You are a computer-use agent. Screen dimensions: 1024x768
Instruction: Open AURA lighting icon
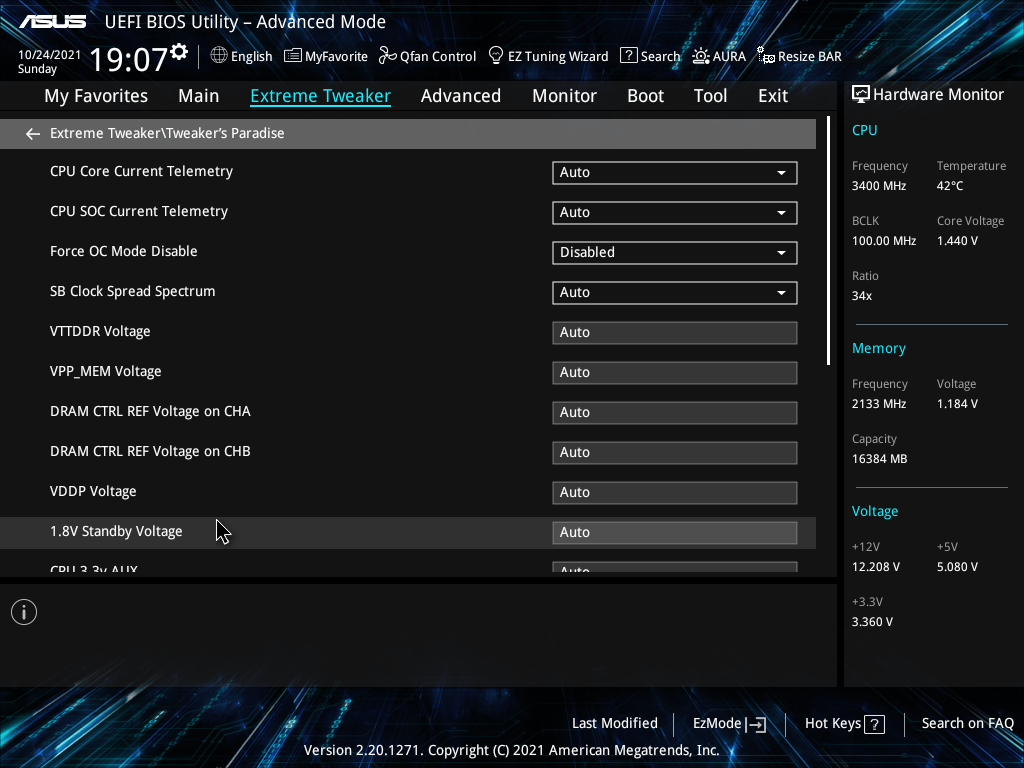coord(701,56)
